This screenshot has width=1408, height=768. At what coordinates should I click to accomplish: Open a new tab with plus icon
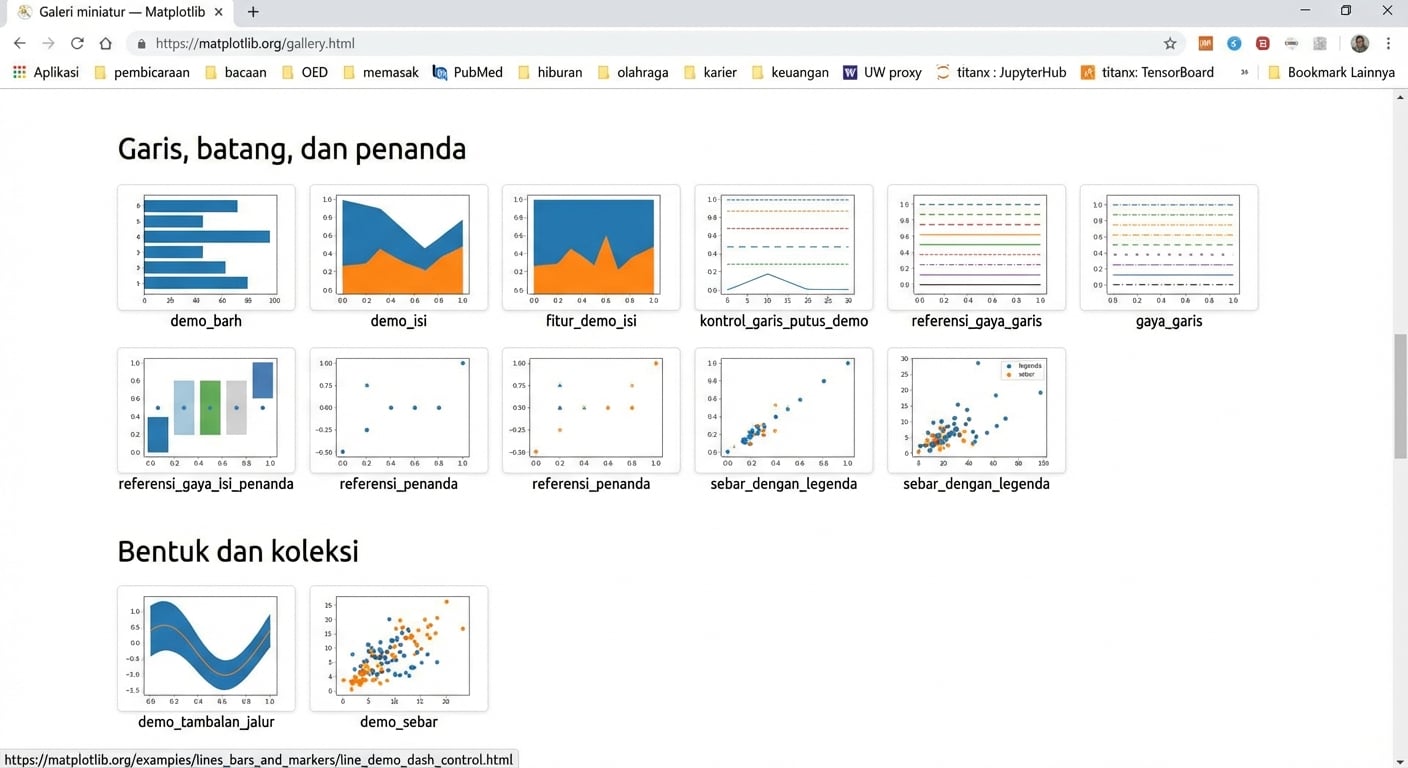[x=253, y=12]
